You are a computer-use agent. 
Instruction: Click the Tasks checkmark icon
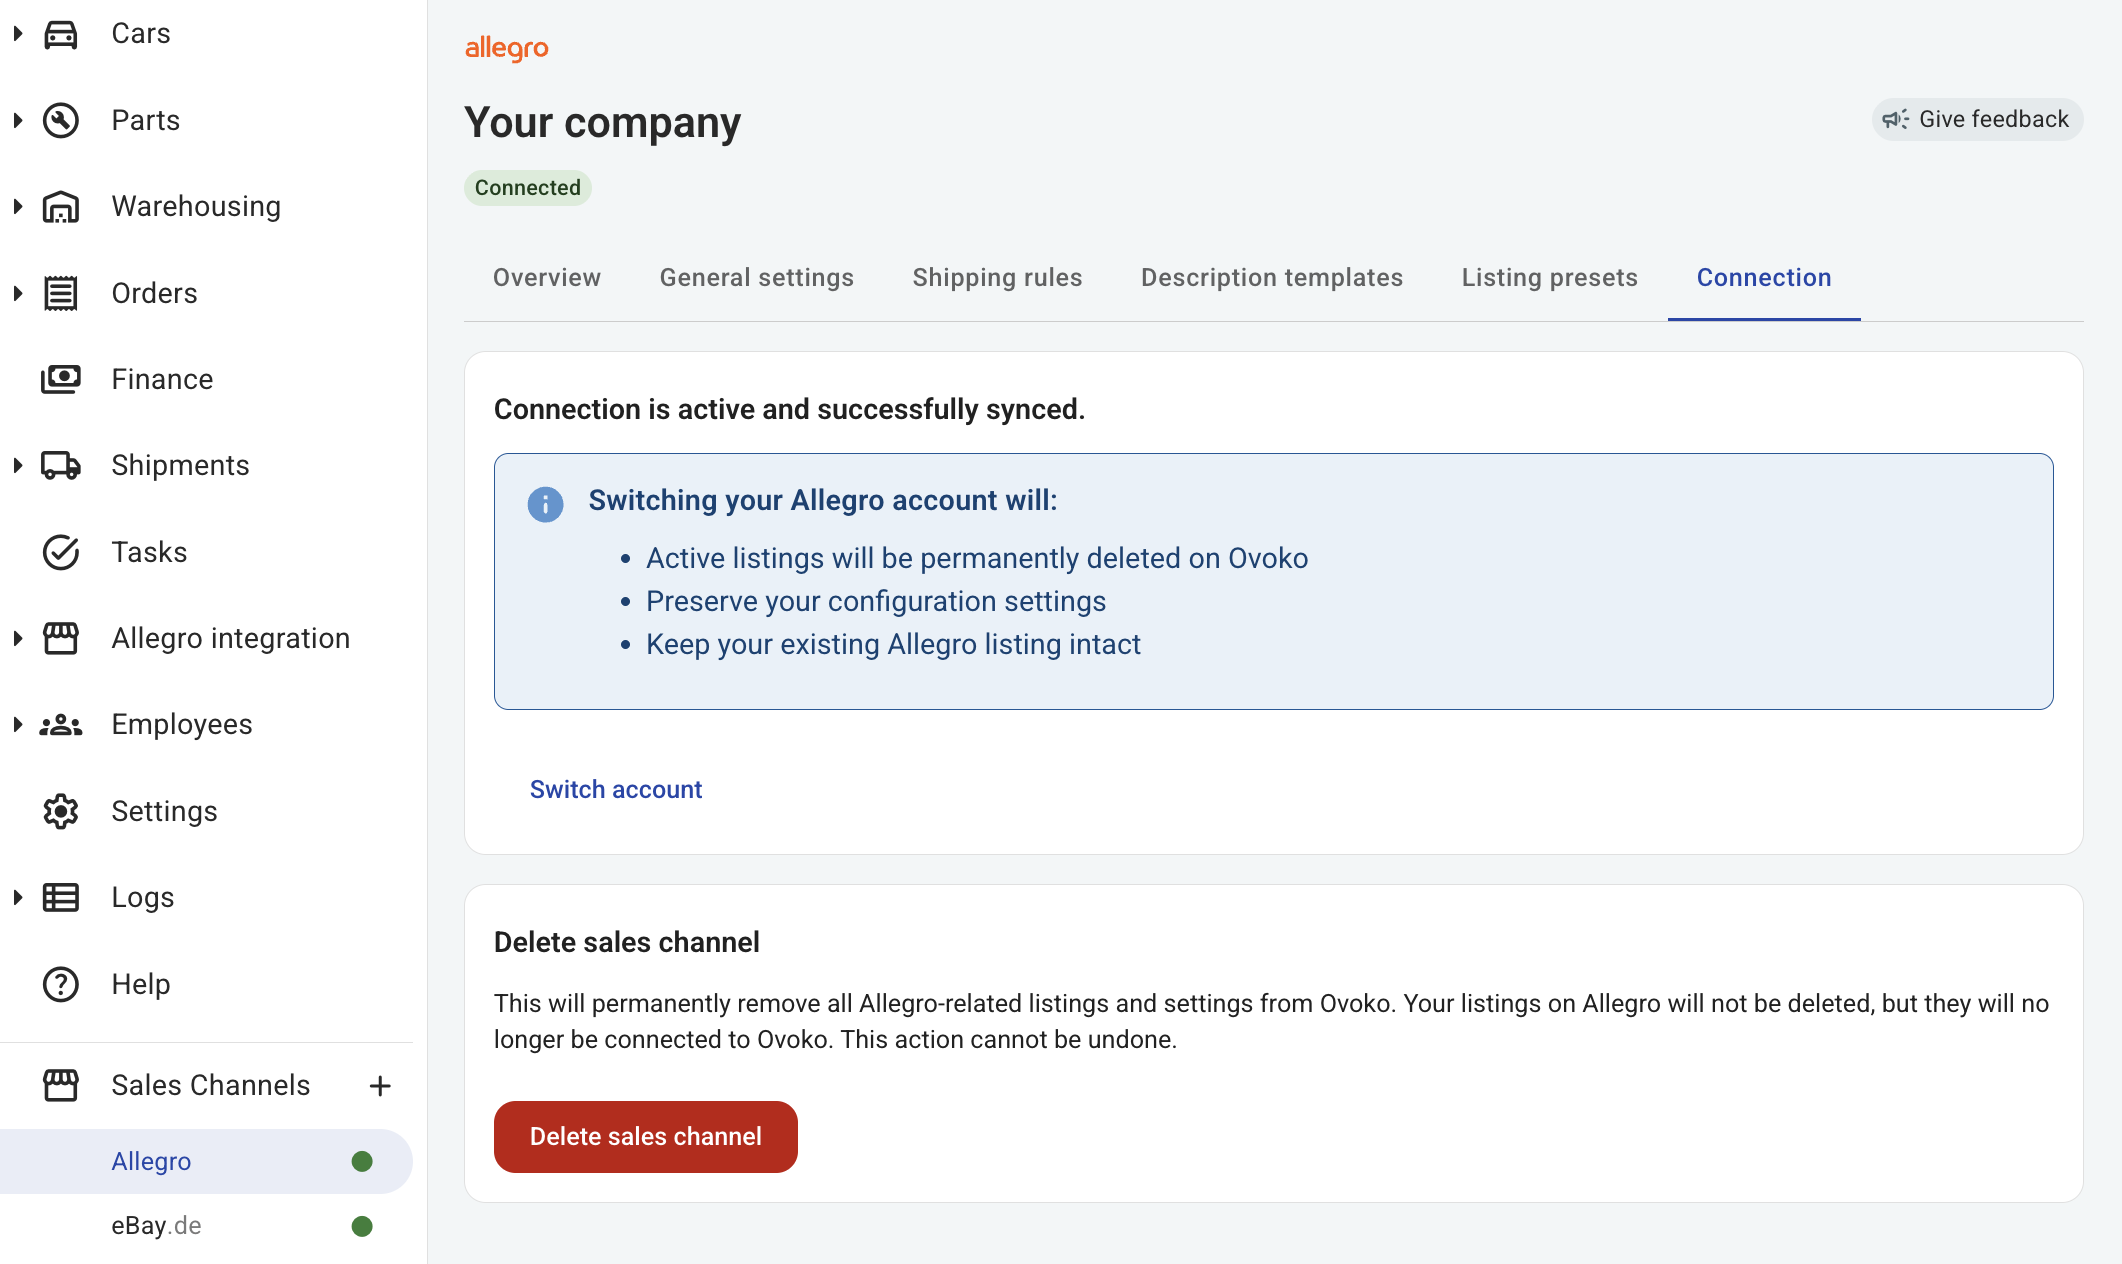(61, 552)
